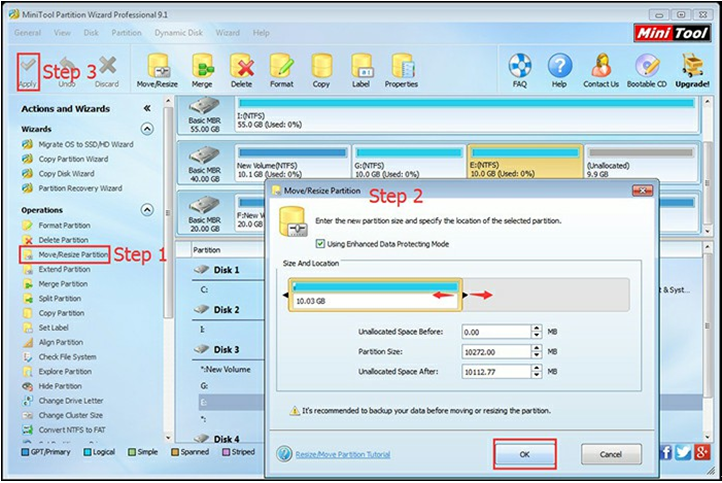
Task: Click Cancel in Move/Resize dialog
Action: pos(611,454)
